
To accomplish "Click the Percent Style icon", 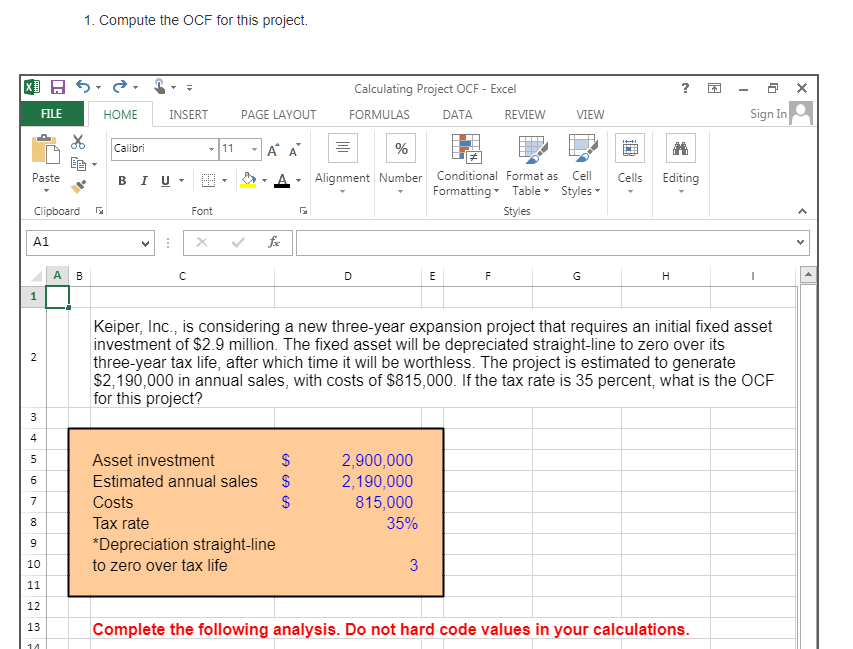I will (400, 148).
